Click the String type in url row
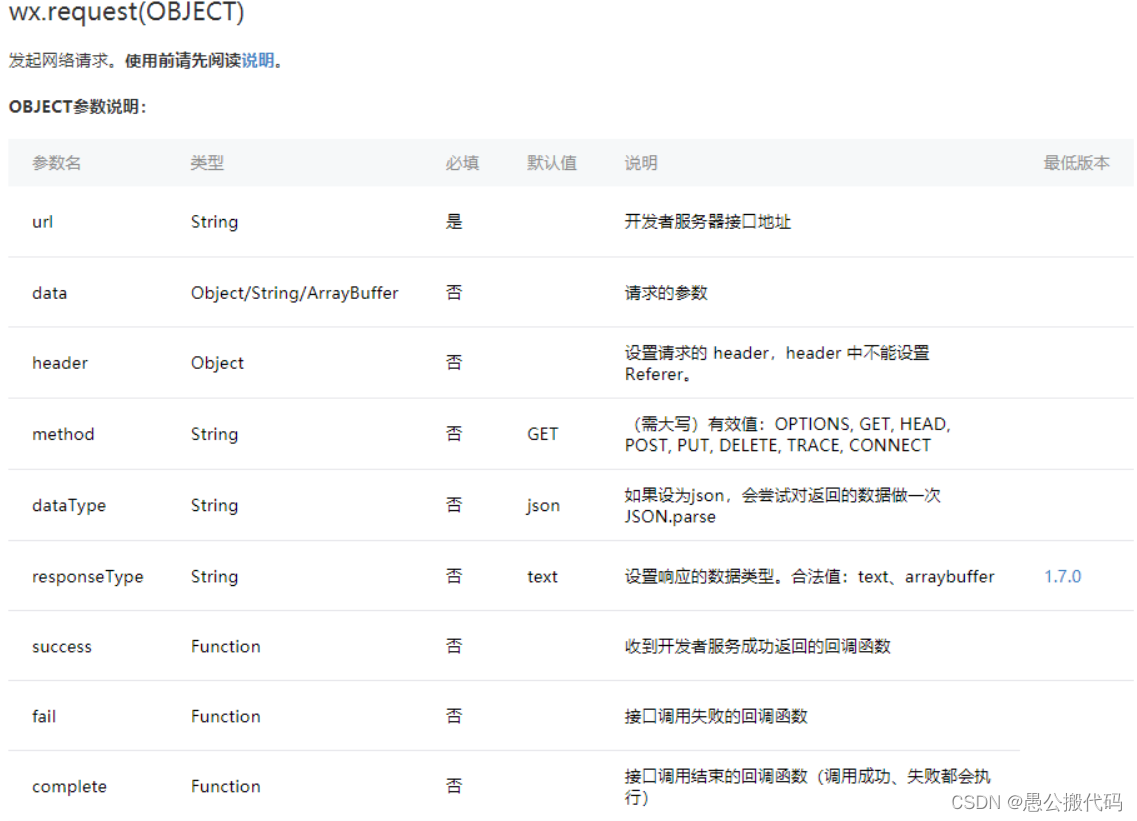The width and height of the screenshot is (1137, 821). 215,222
